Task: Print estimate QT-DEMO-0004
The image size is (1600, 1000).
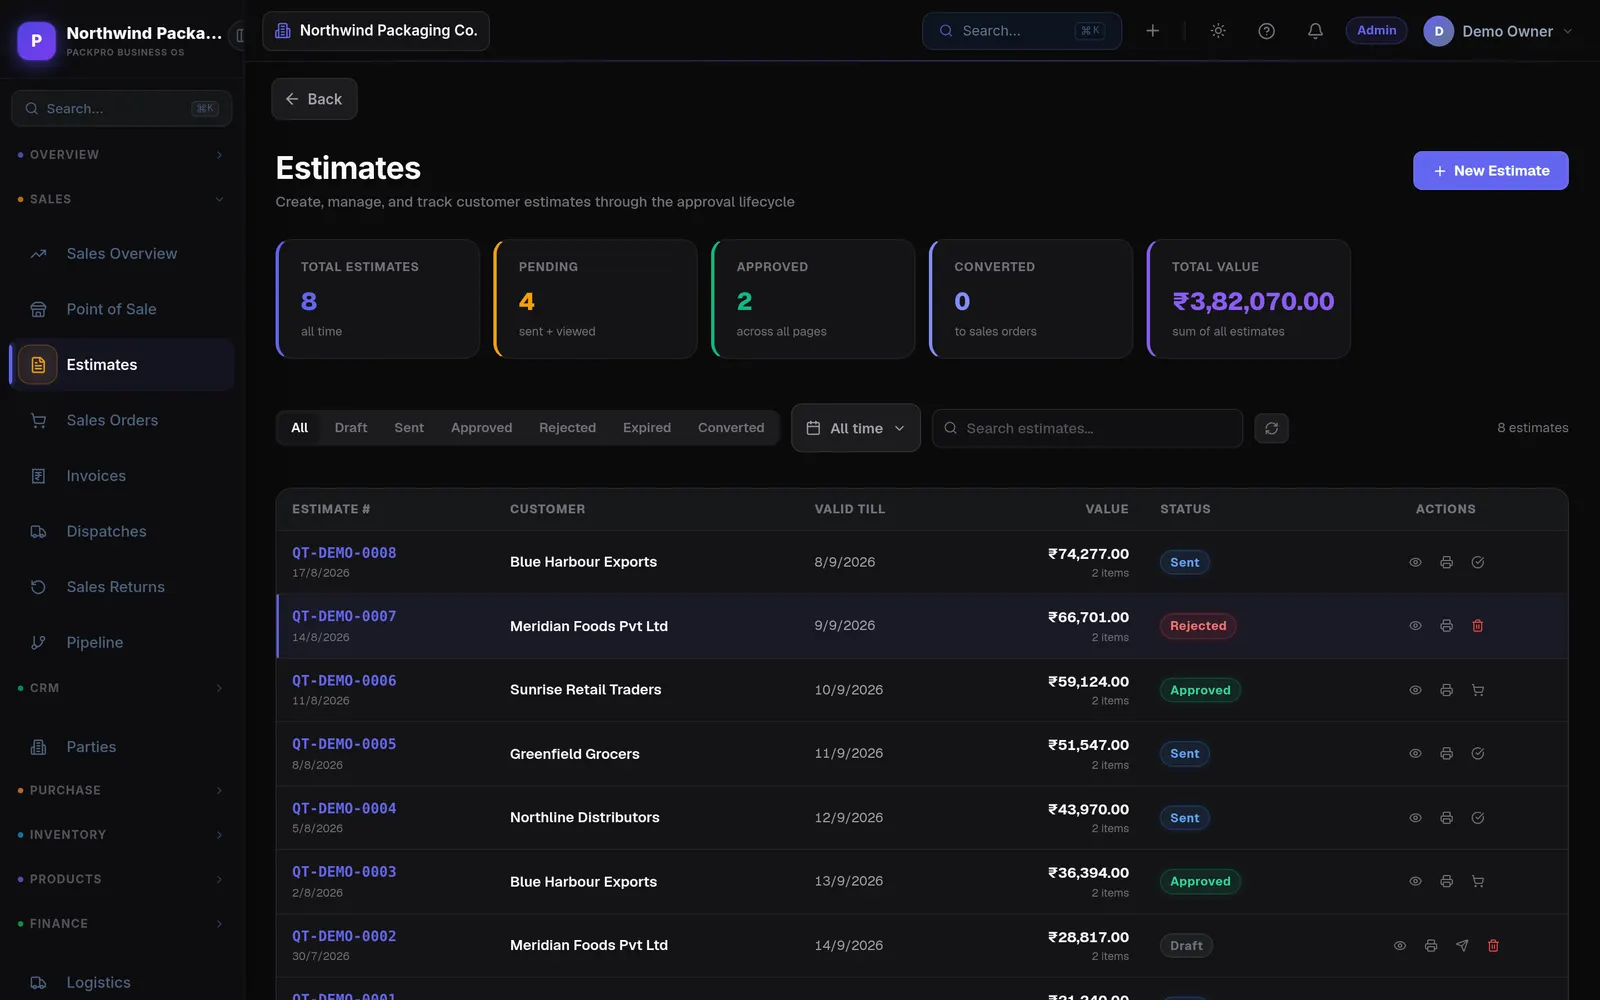Action: coord(1446,818)
